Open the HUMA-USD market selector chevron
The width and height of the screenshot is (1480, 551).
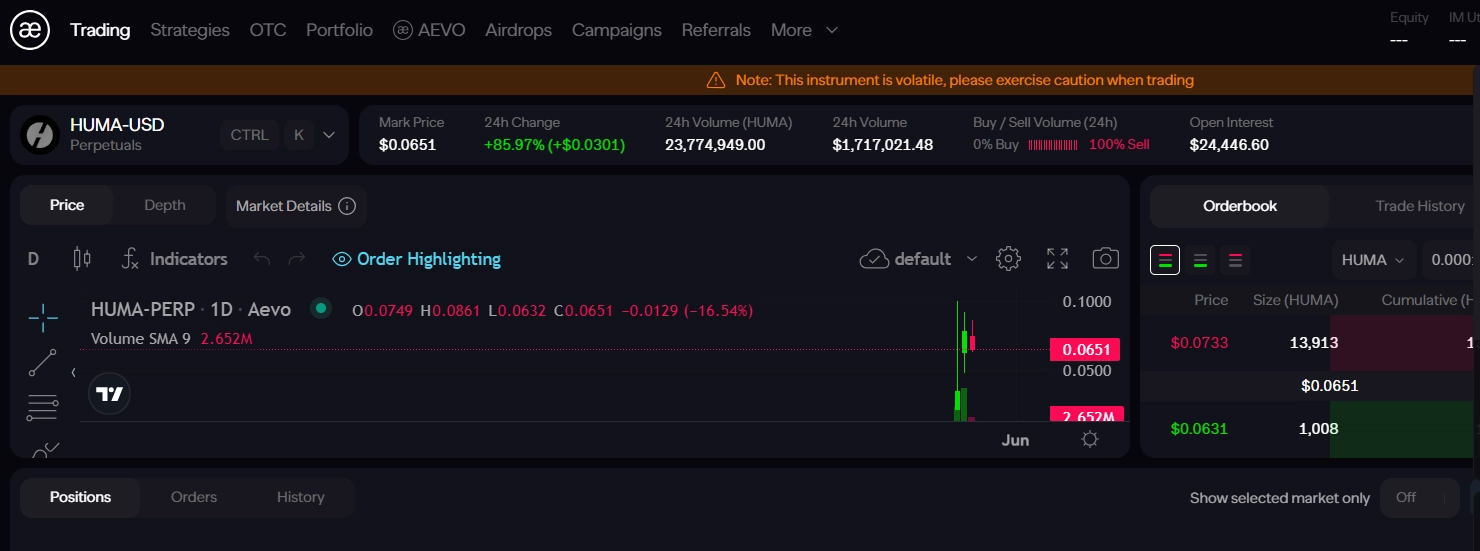[329, 135]
